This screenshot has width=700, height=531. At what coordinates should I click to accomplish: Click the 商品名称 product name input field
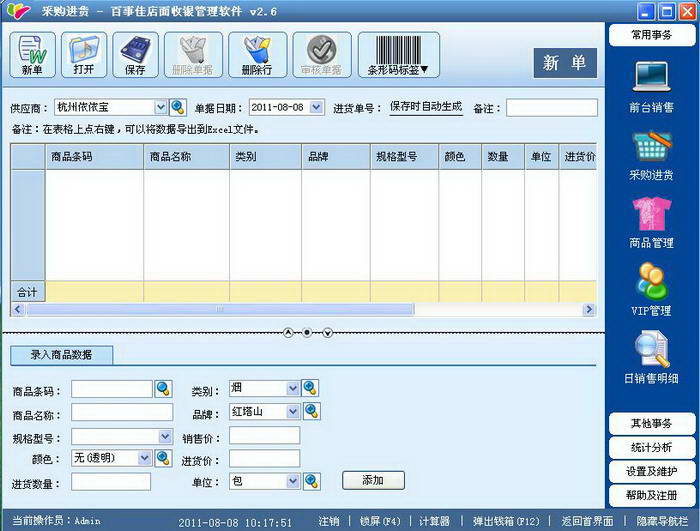122,412
